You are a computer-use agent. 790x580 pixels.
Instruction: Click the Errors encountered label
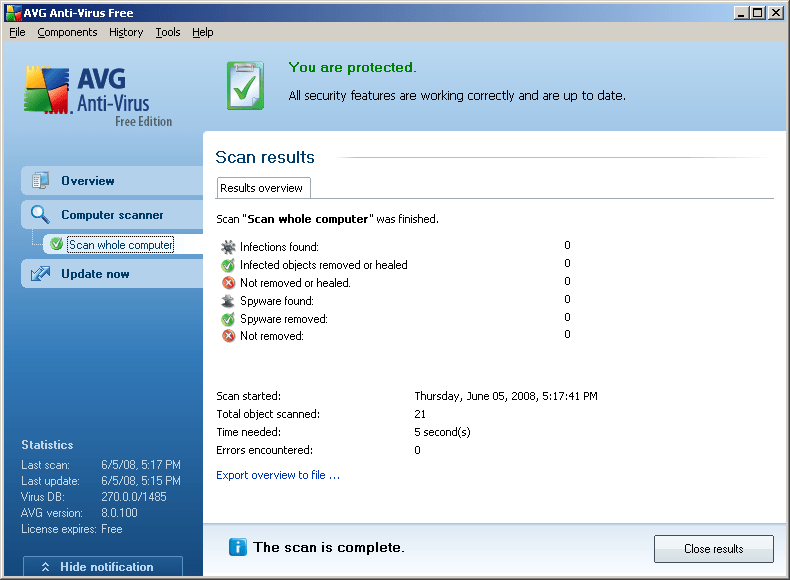tap(265, 450)
